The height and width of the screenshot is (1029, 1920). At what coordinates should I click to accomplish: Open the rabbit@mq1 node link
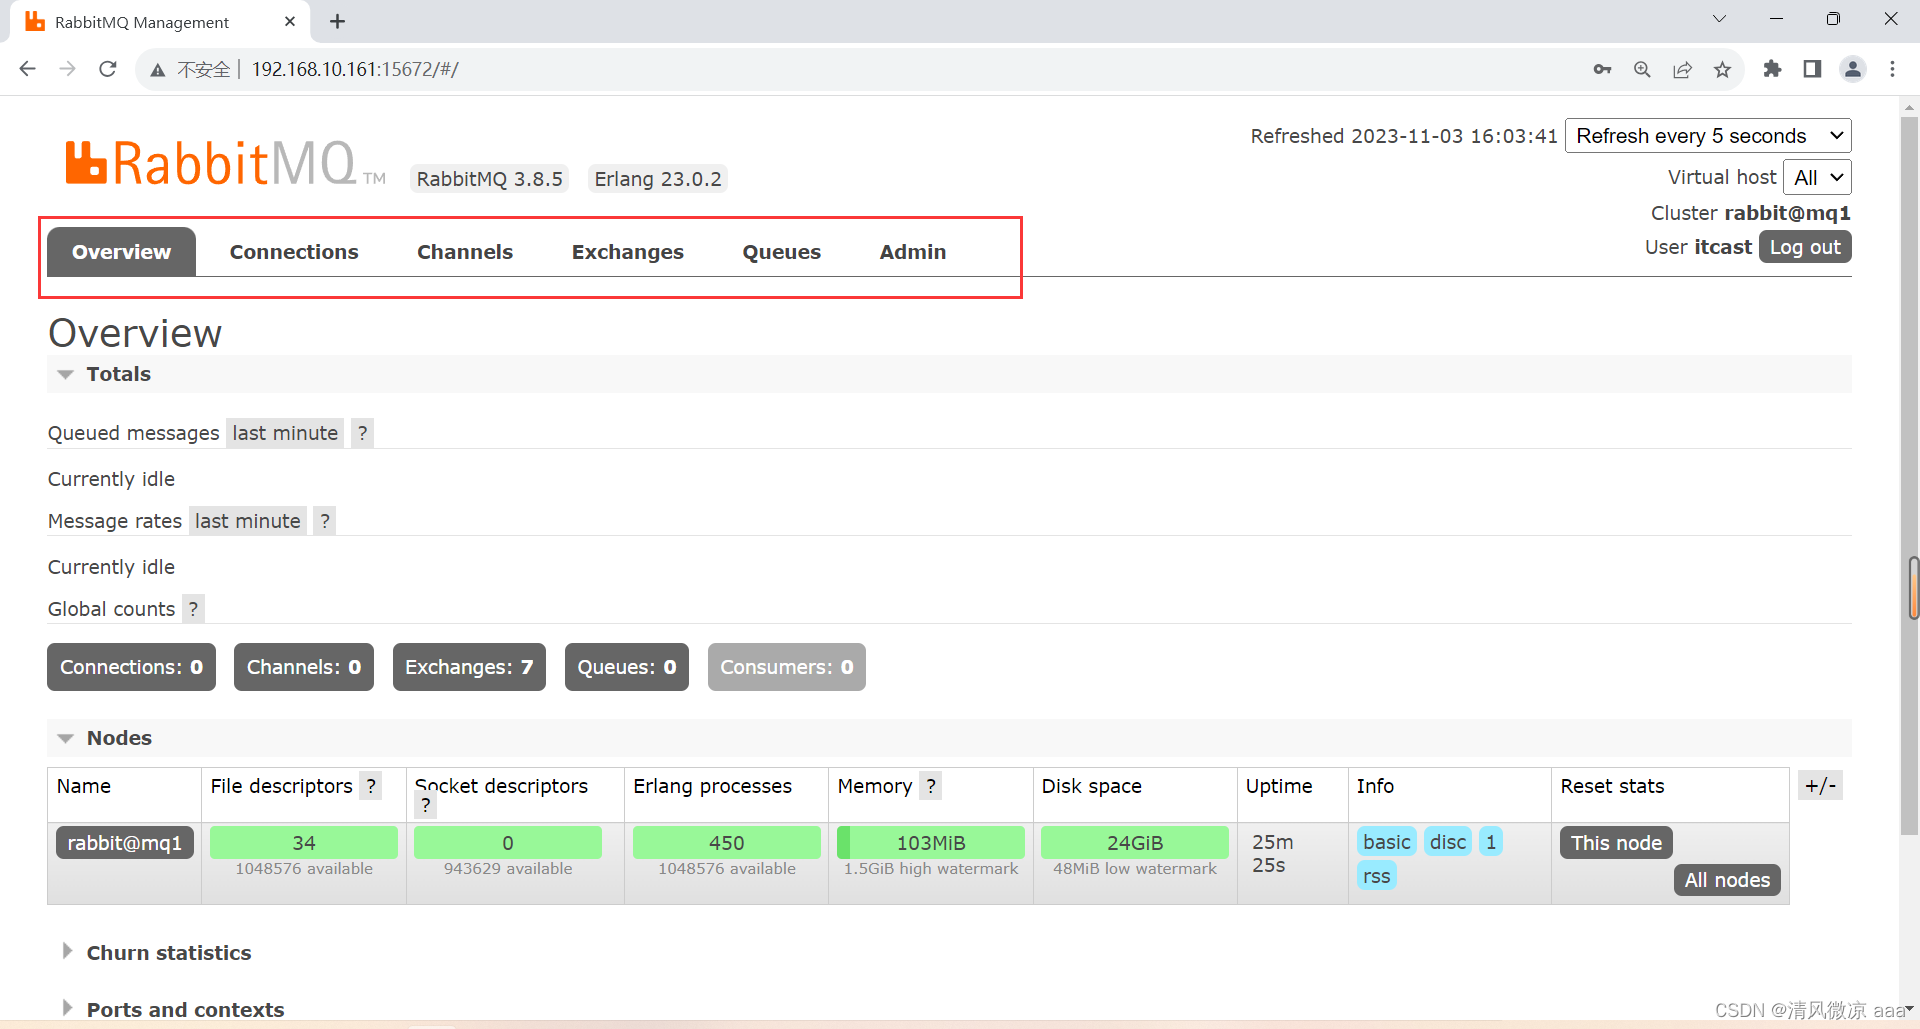coord(125,843)
